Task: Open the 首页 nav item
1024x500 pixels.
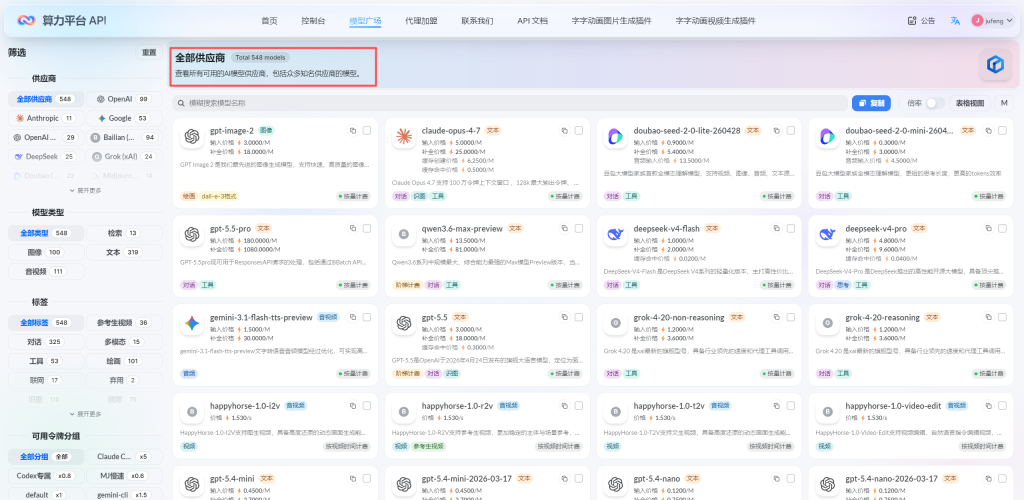Action: [x=269, y=21]
